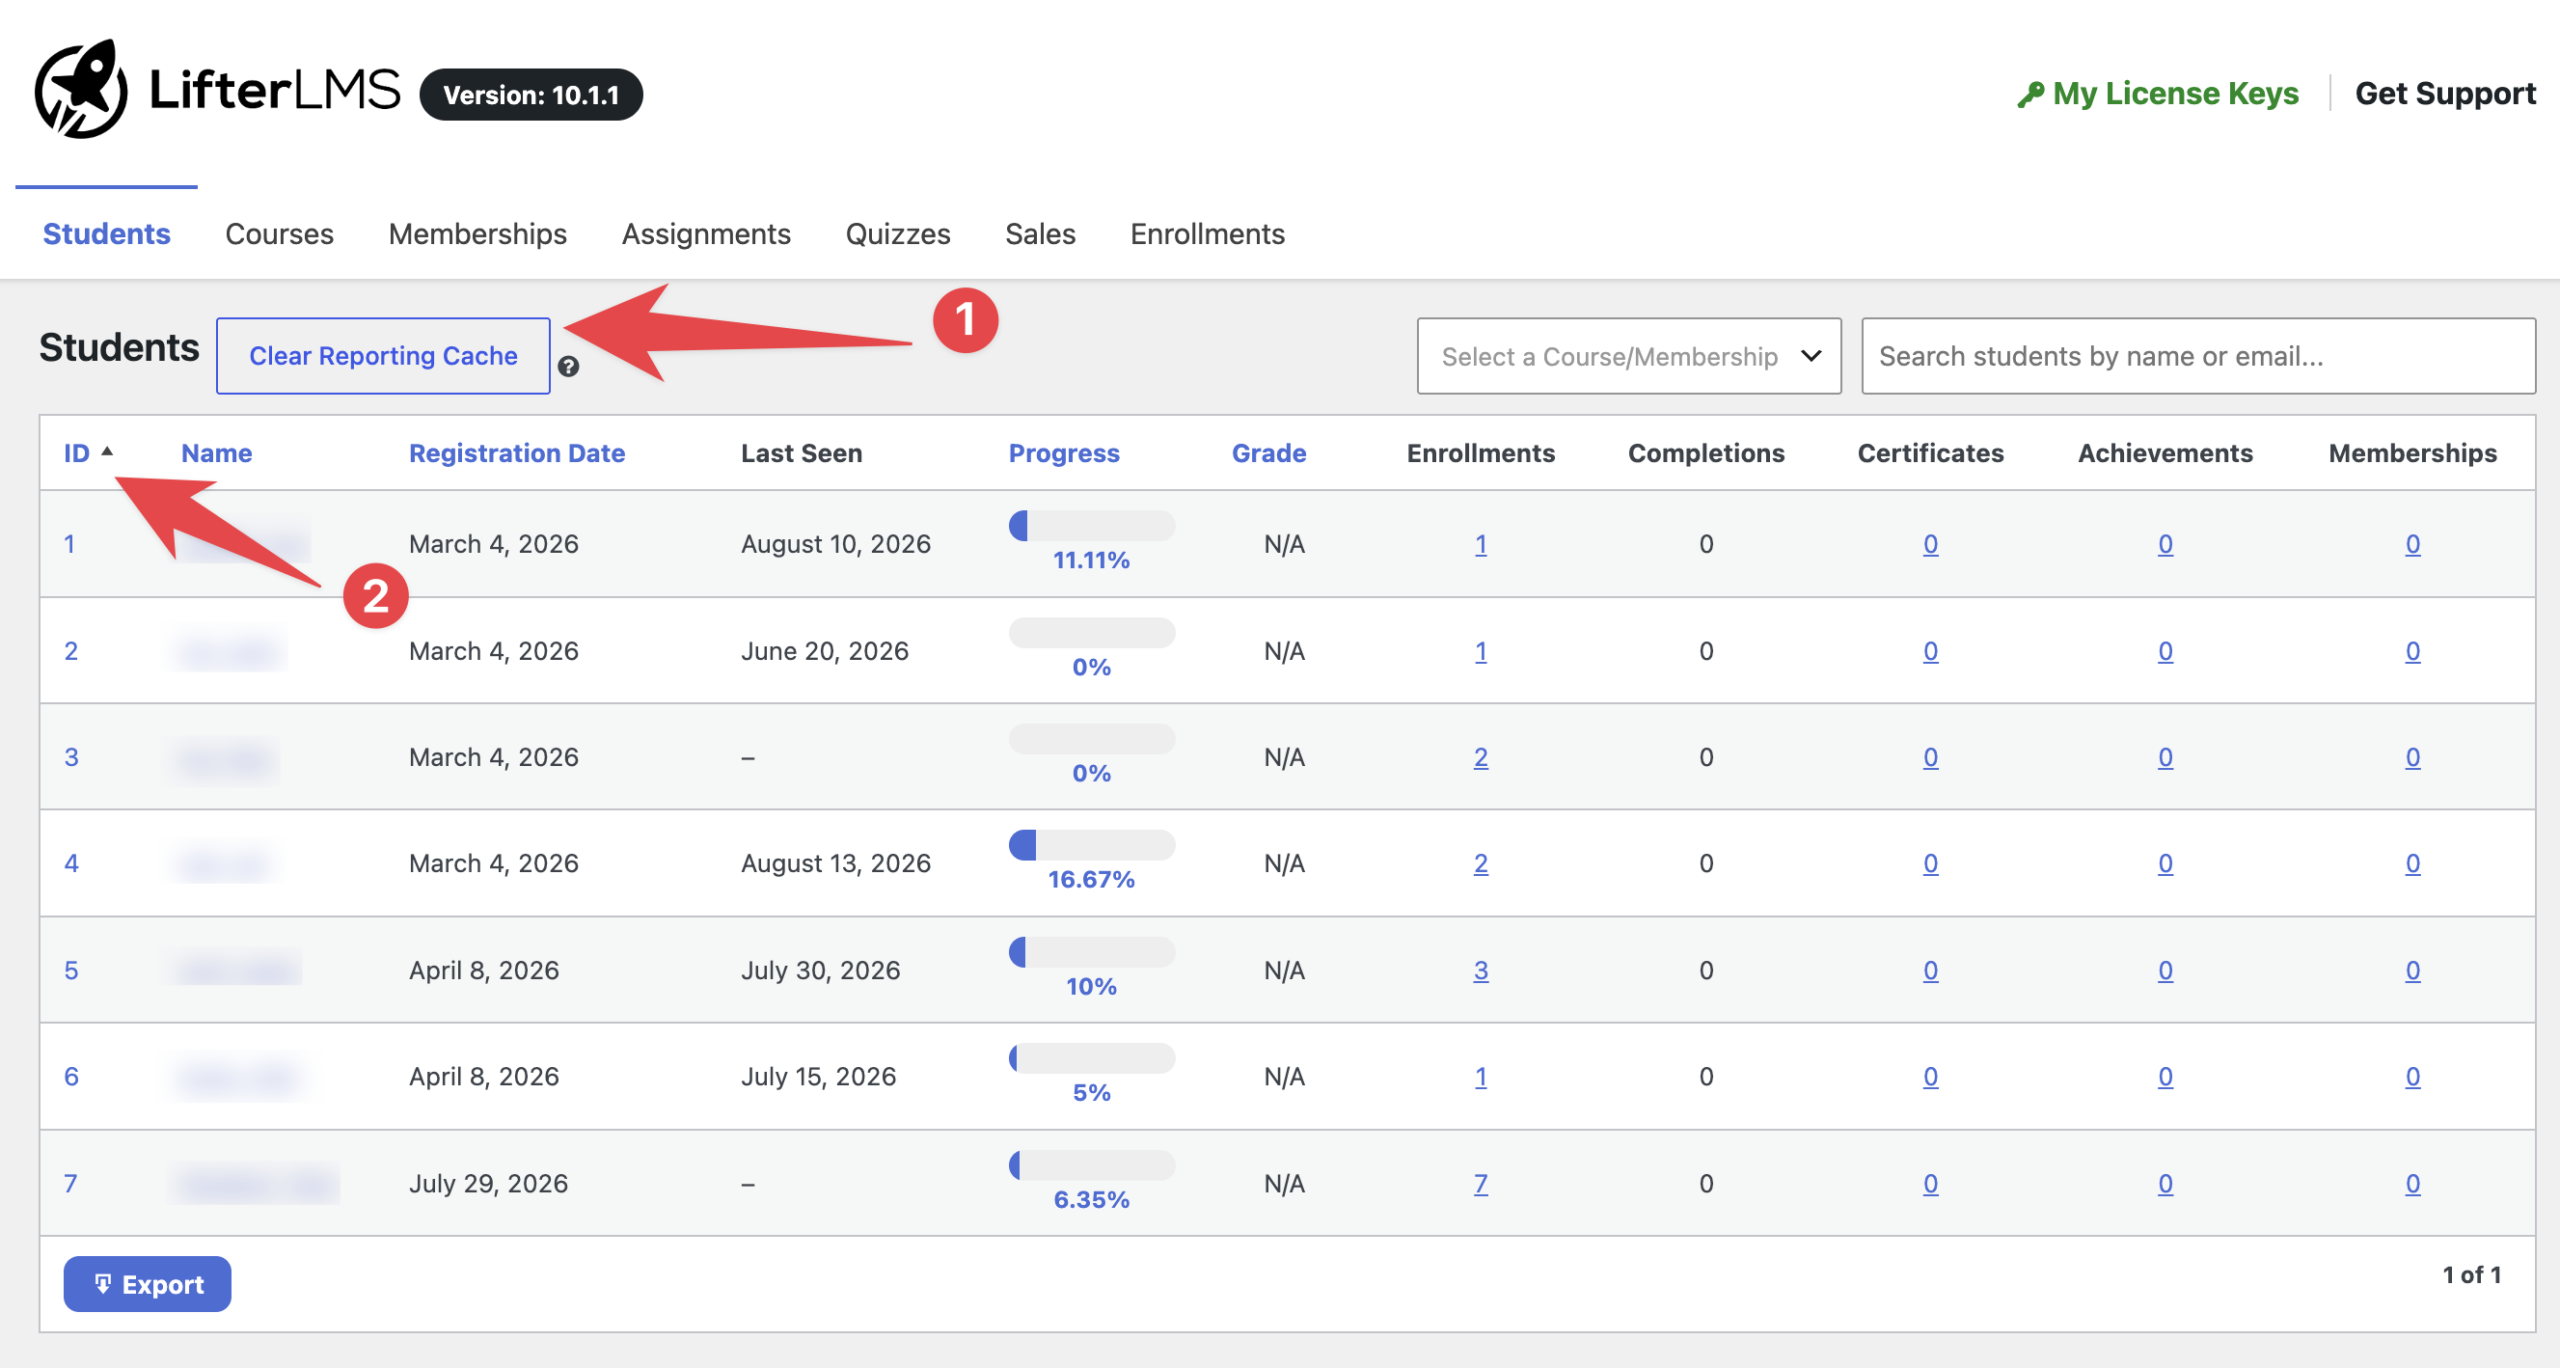Click the 10% progress label for student 5

[1091, 986]
